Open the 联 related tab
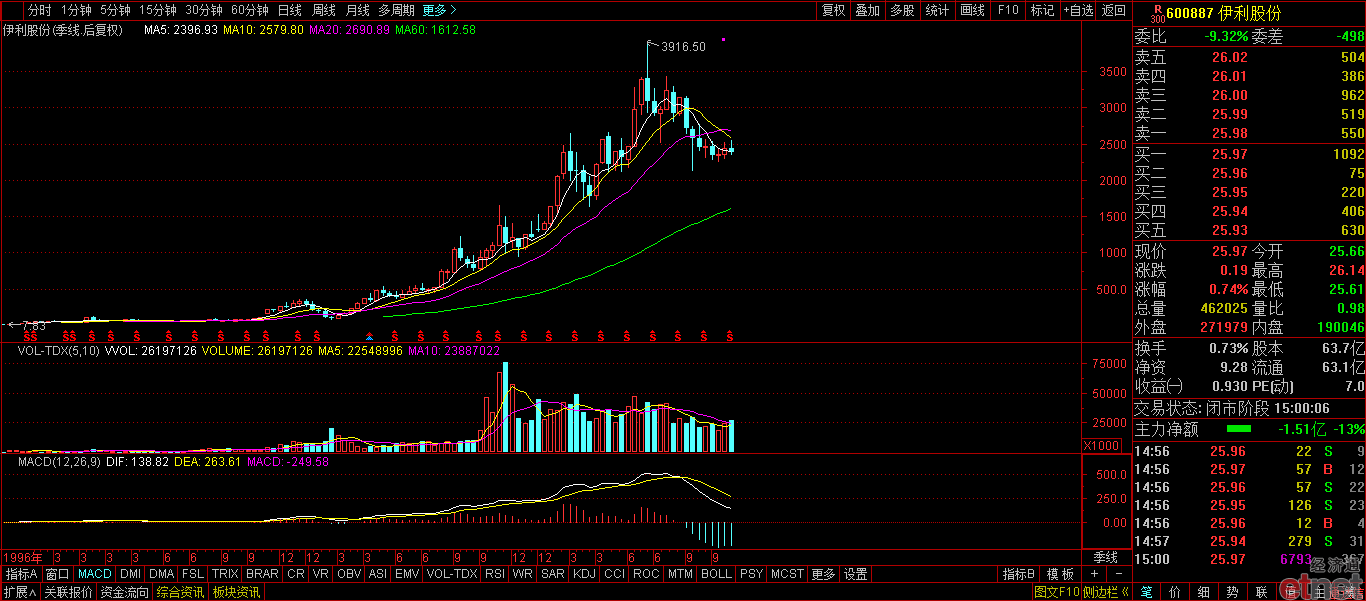Image resolution: width=1366 pixels, height=601 pixels. 1261,592
